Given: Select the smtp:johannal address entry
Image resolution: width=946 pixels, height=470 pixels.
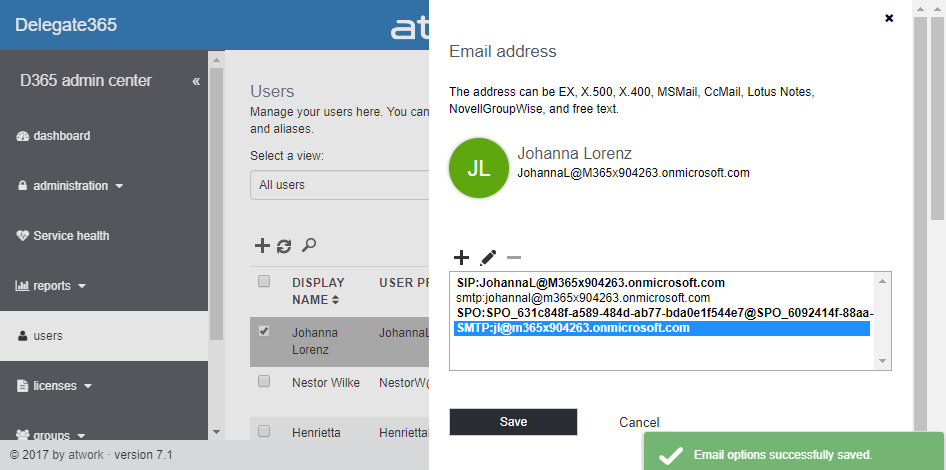Looking at the screenshot, I should click(x=662, y=298).
